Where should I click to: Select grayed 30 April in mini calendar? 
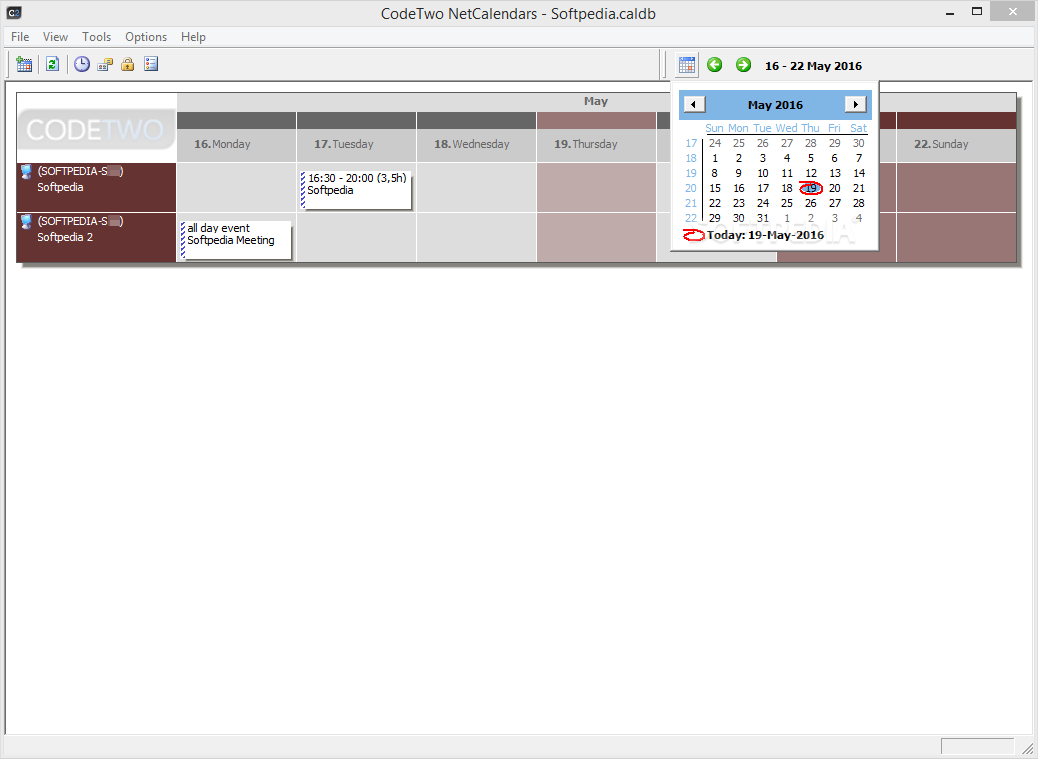[859, 144]
